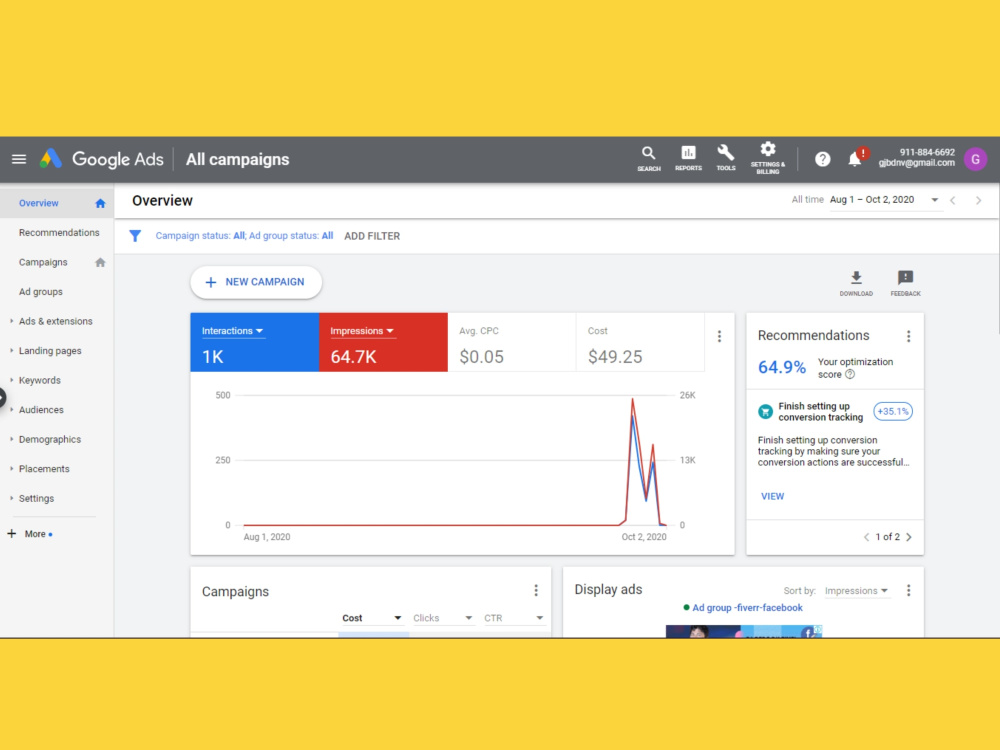The width and height of the screenshot is (1000, 750).
Task: Show next recommendation
Action: [909, 537]
